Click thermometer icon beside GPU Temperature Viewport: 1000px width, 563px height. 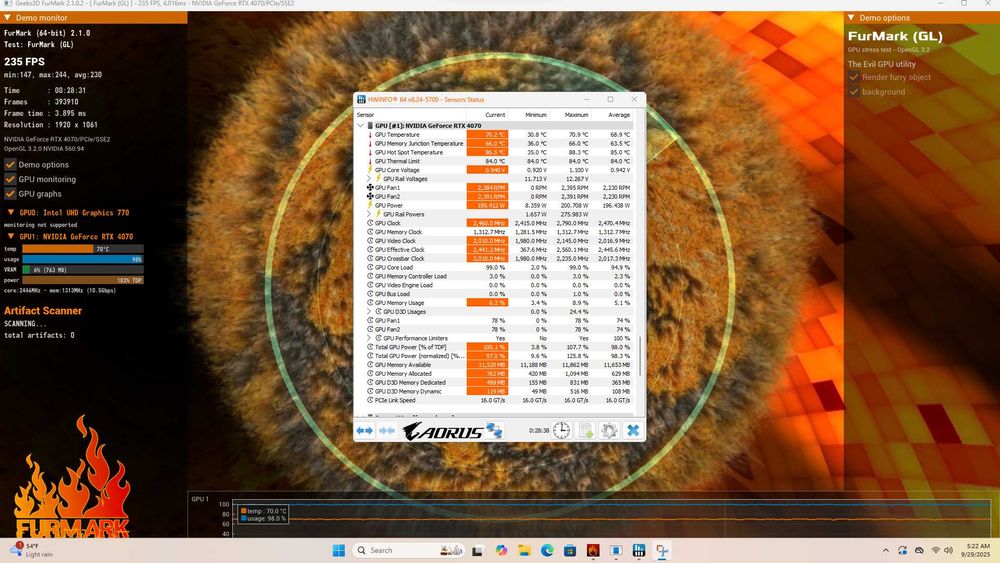coord(370,135)
